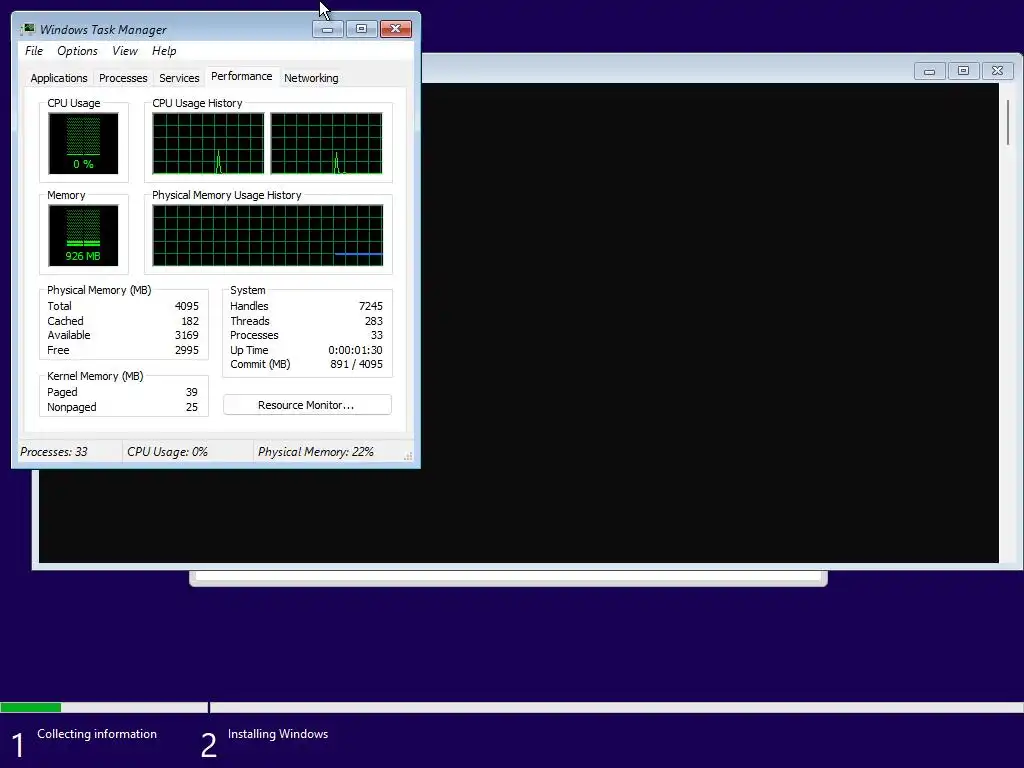This screenshot has width=1024, height=768.
Task: Open the View menu
Action: click(125, 51)
